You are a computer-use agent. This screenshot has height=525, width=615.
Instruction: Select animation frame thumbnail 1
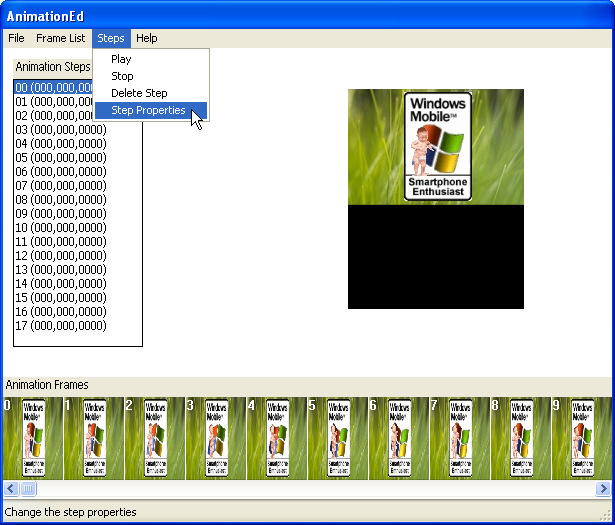(x=94, y=438)
